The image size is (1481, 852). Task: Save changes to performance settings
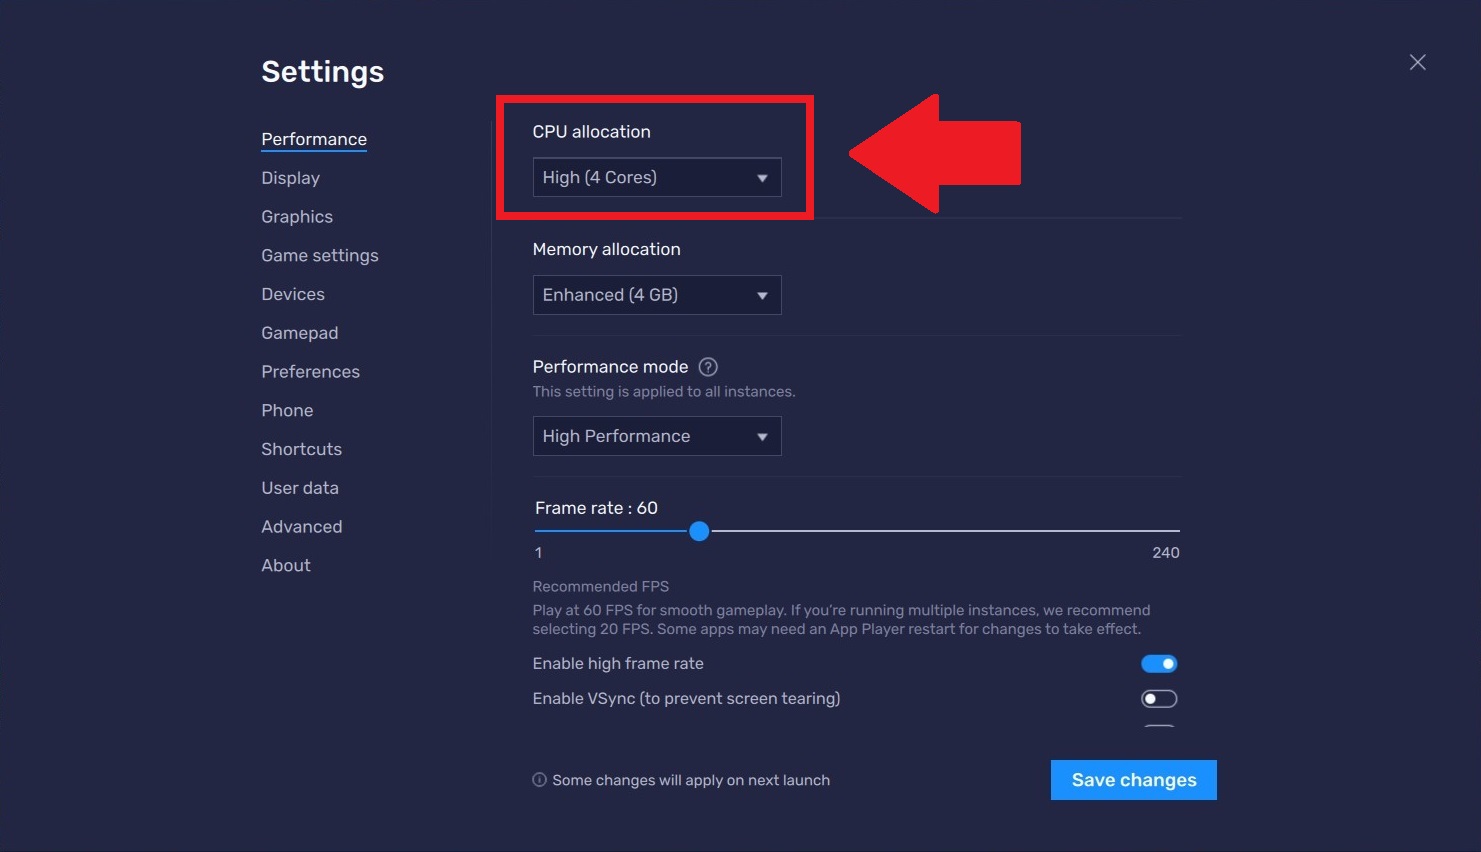tap(1133, 779)
